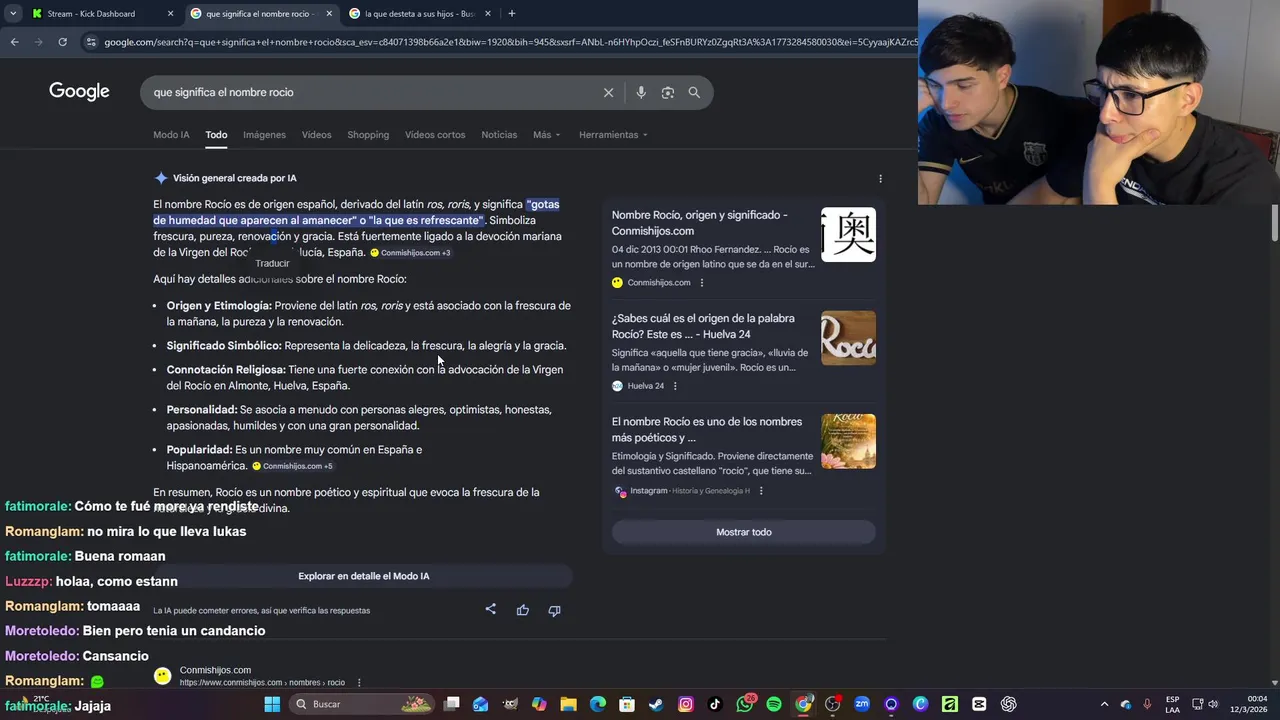Select the Videos tab
The width and height of the screenshot is (1280, 720).
click(316, 135)
